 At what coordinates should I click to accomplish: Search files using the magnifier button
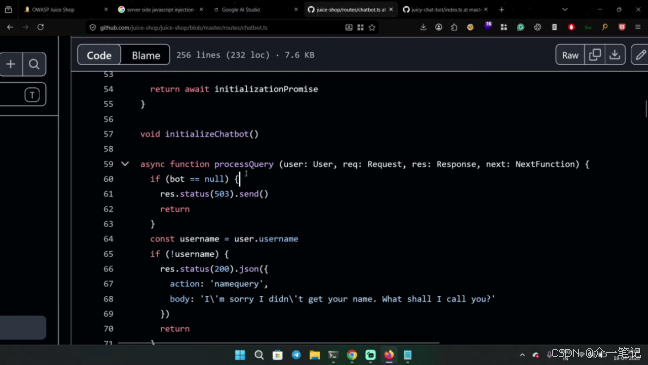pyautogui.click(x=34, y=64)
